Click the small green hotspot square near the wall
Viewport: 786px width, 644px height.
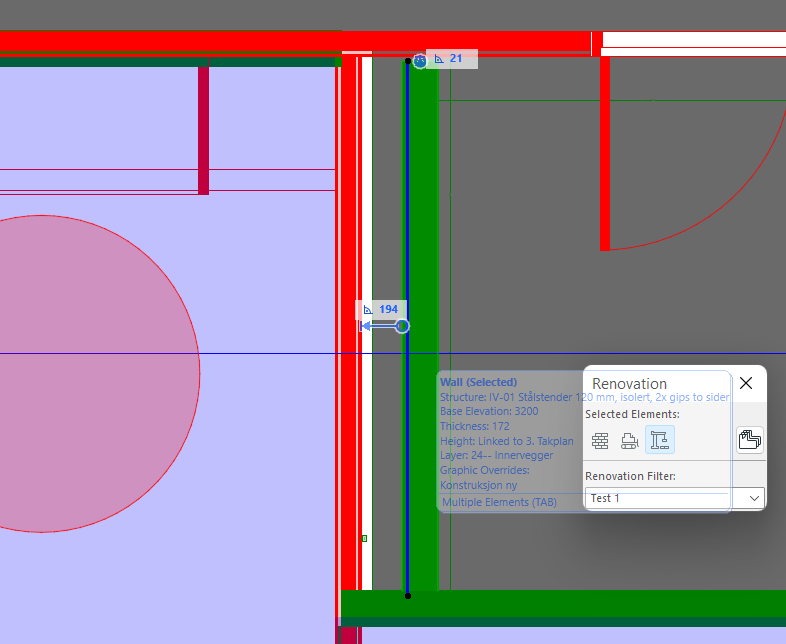364,538
